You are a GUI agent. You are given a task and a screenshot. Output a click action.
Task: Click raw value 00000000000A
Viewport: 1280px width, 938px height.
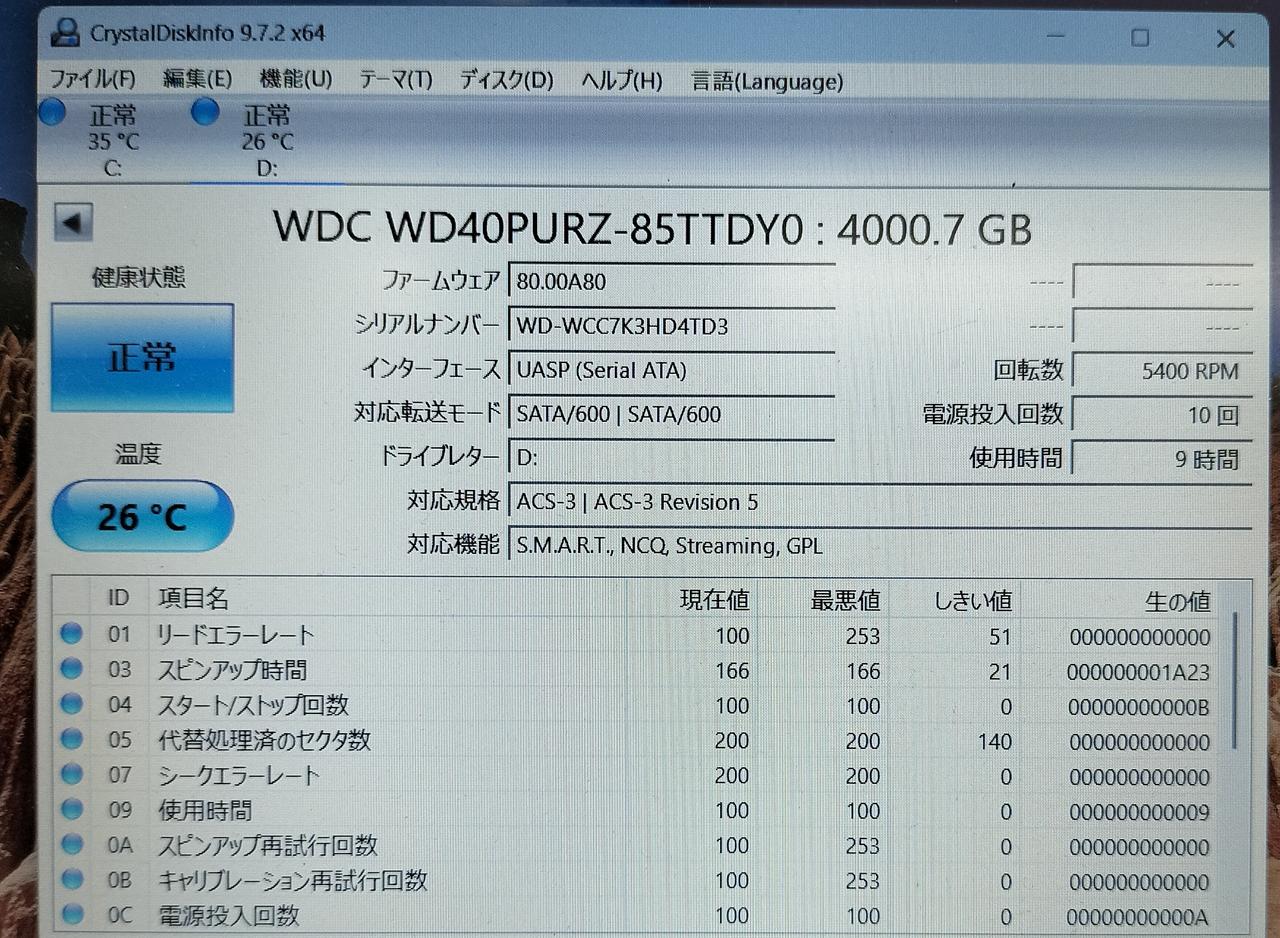coord(1138,917)
